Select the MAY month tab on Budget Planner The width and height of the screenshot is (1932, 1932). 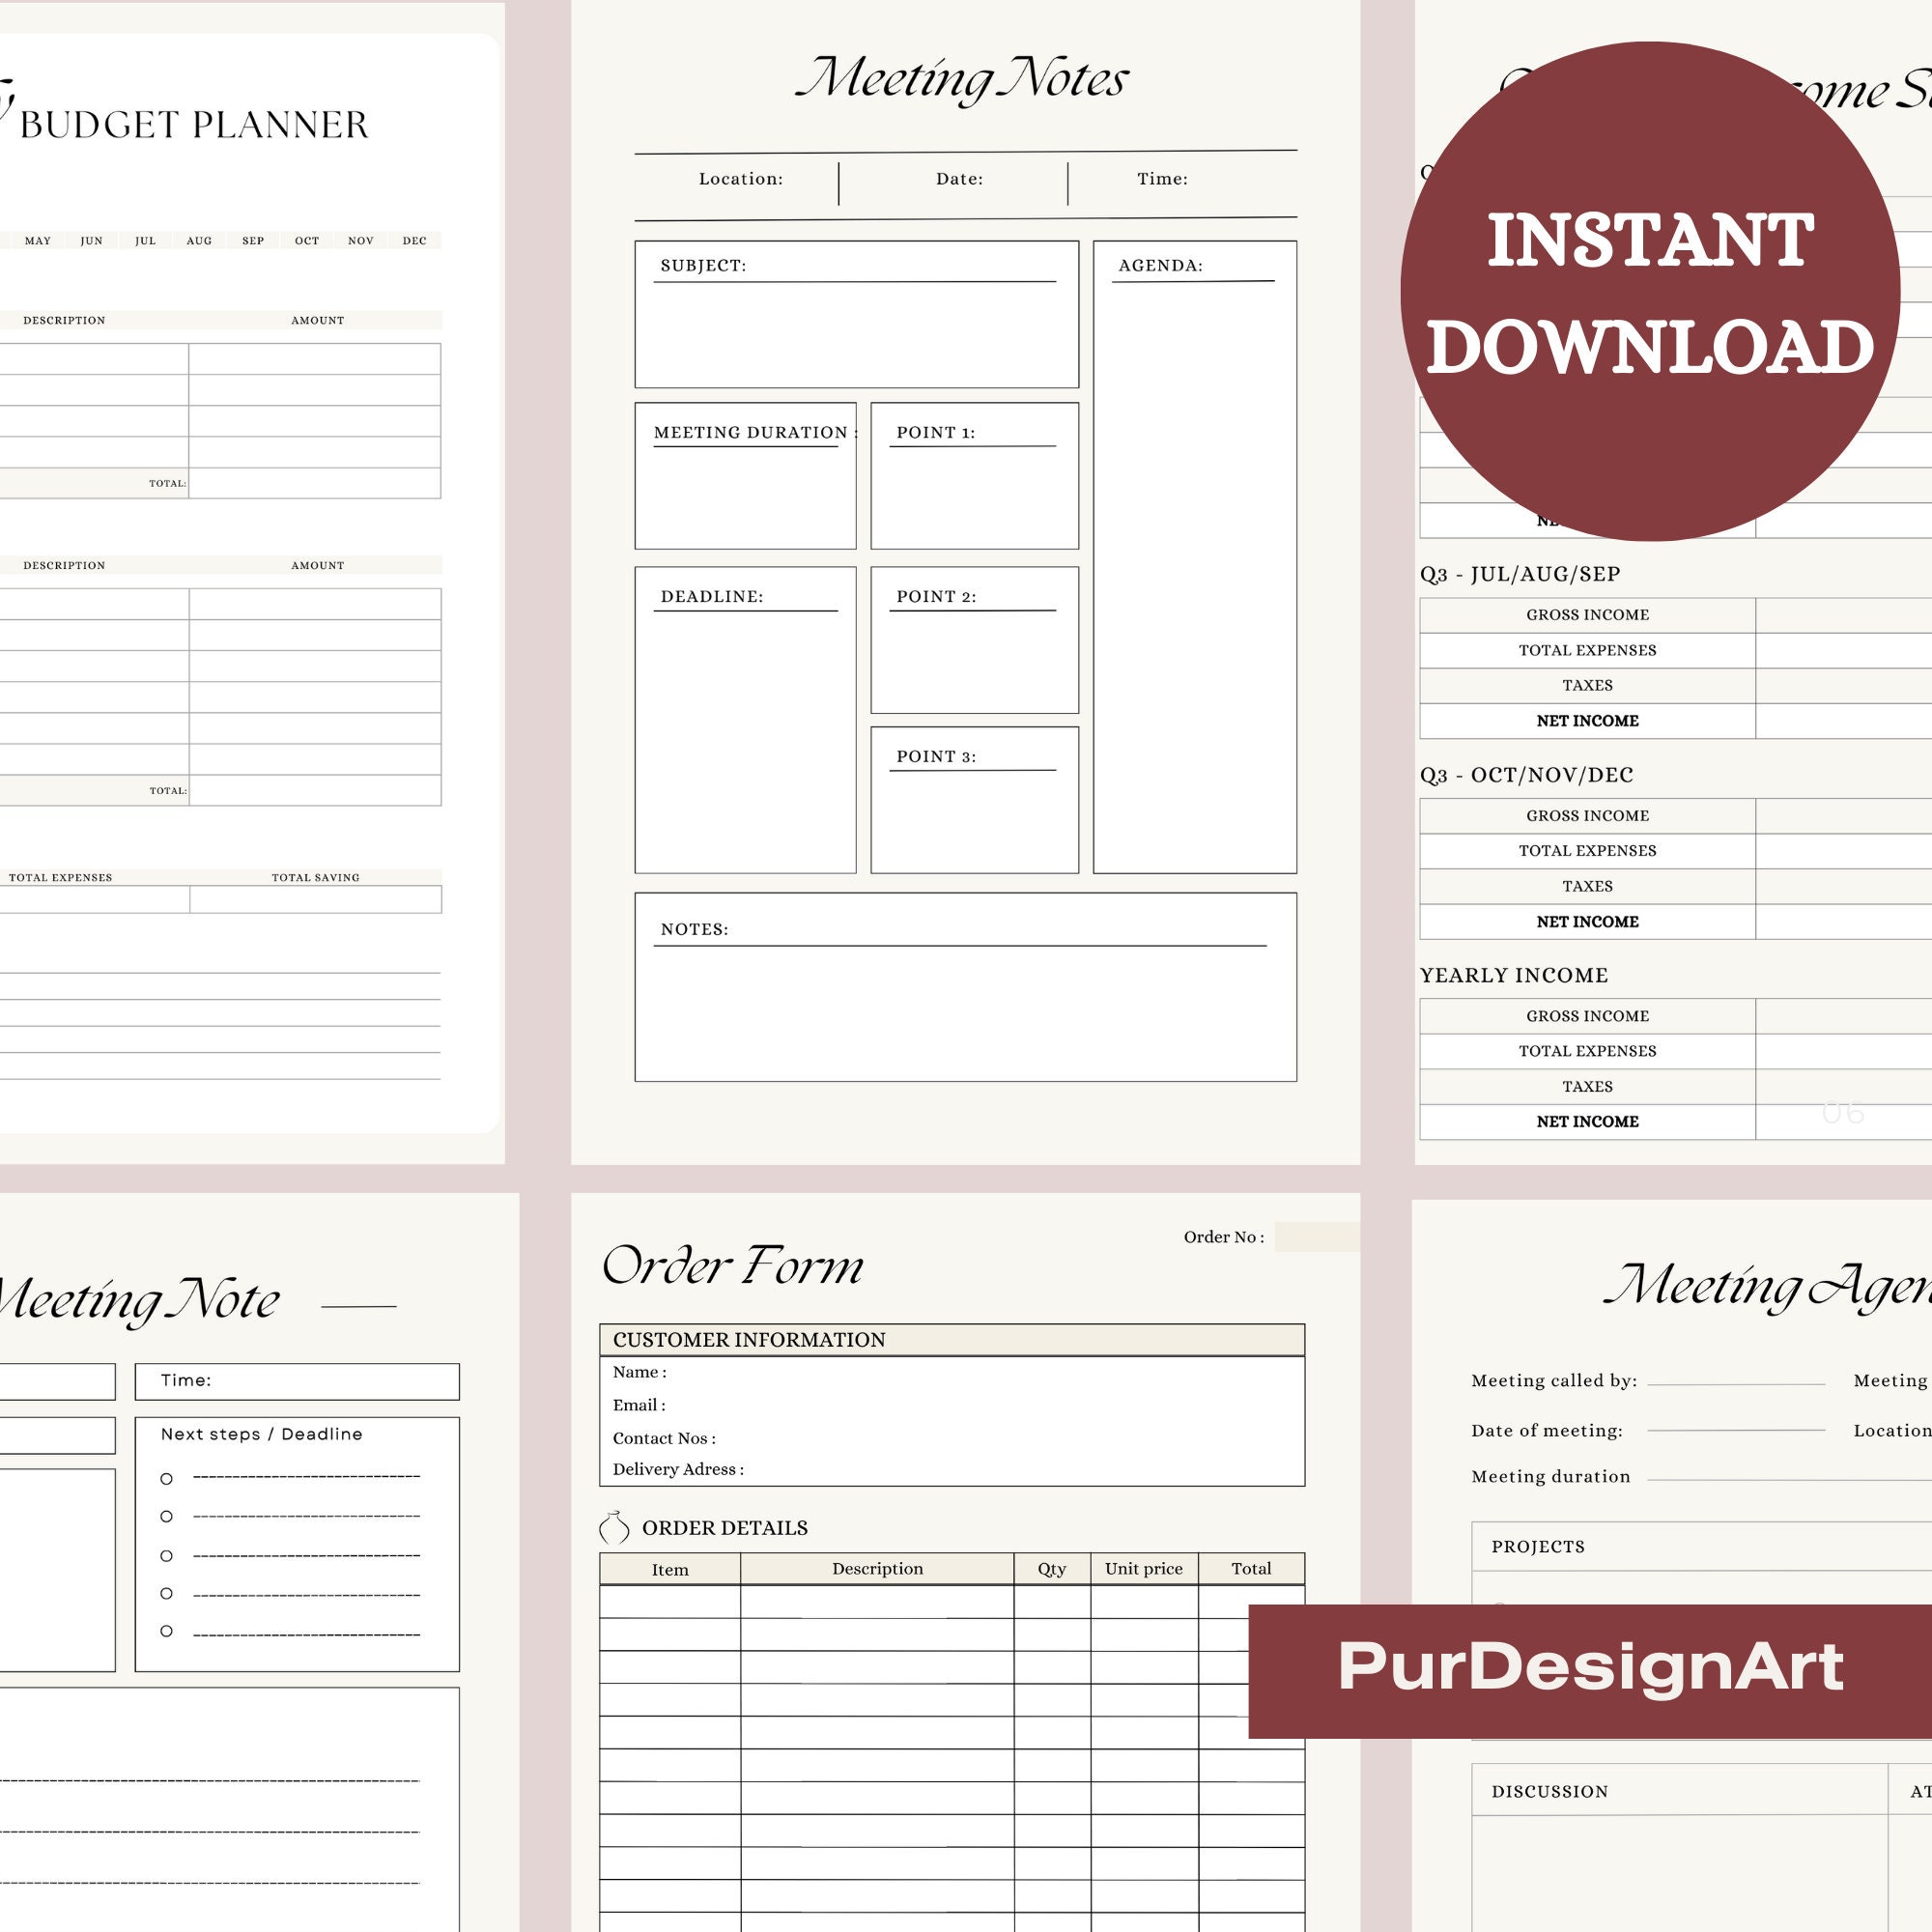coord(39,240)
